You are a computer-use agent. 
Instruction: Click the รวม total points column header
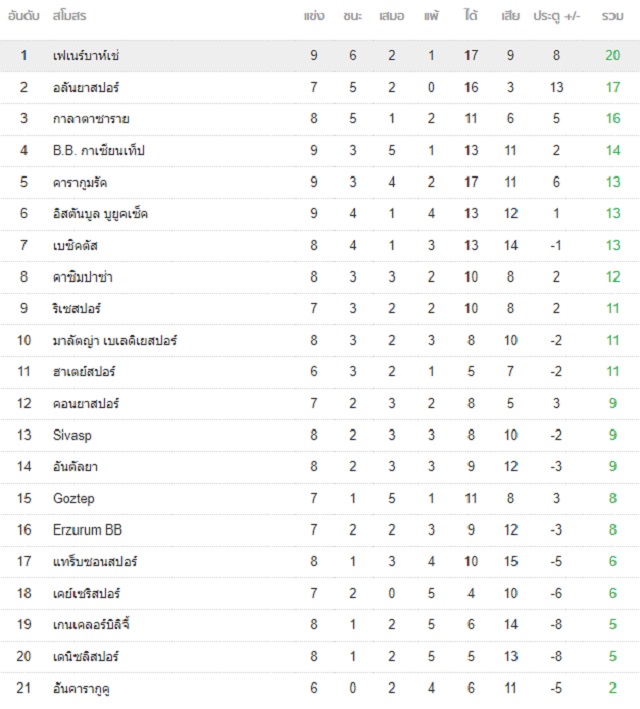pyautogui.click(x=612, y=16)
